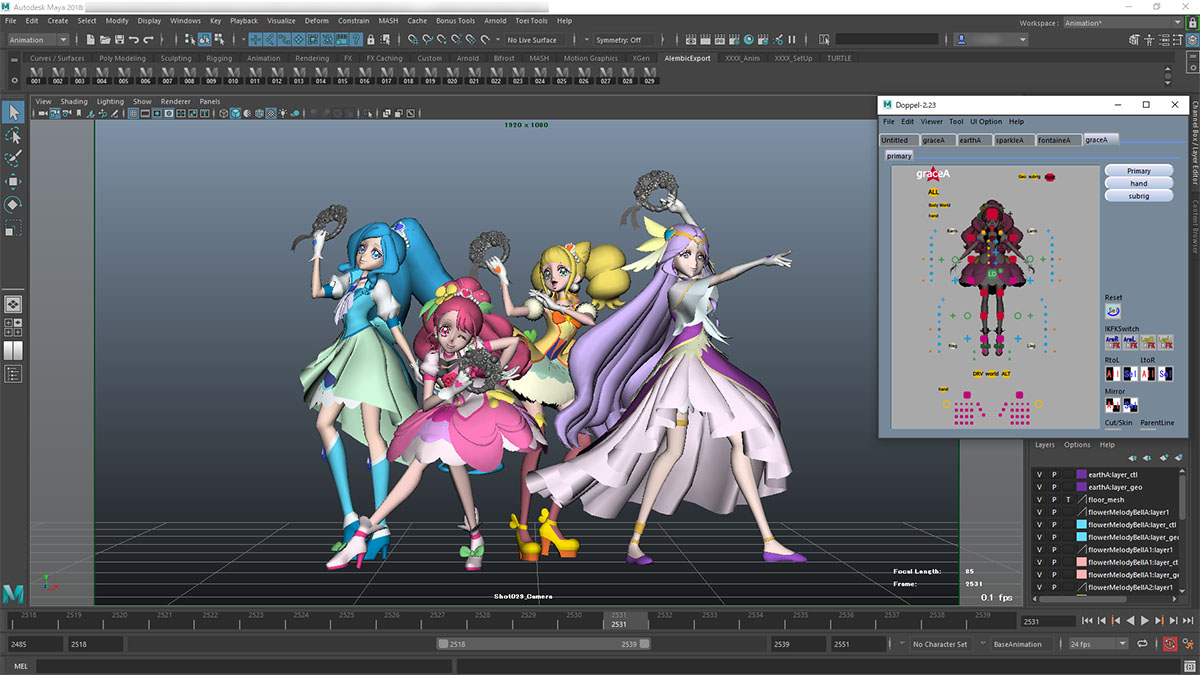
Task: Toggle T display type for floor_mesh
Action: pos(1068,499)
